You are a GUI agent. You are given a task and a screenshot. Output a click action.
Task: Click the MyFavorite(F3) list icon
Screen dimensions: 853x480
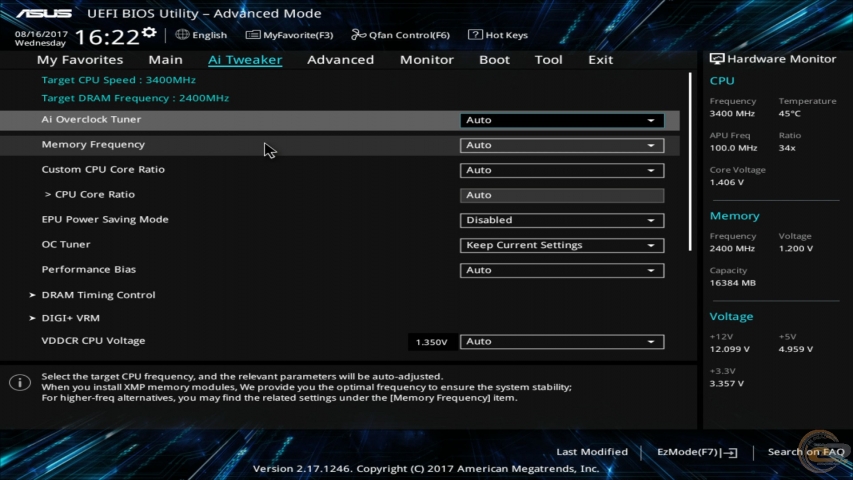click(x=252, y=35)
